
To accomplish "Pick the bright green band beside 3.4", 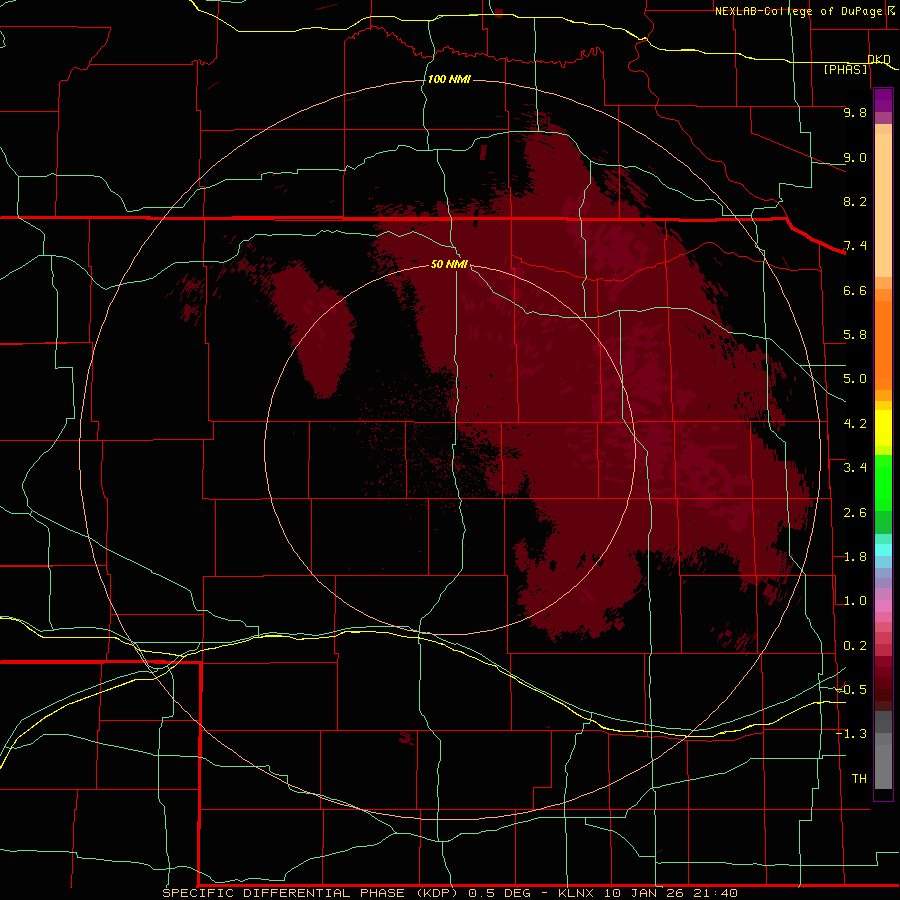I will 883,482.
